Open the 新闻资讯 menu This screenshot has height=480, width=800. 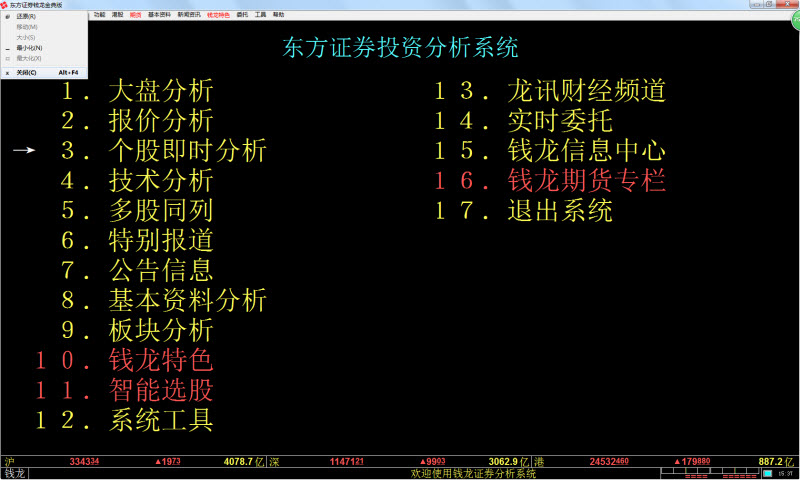pyautogui.click(x=189, y=15)
